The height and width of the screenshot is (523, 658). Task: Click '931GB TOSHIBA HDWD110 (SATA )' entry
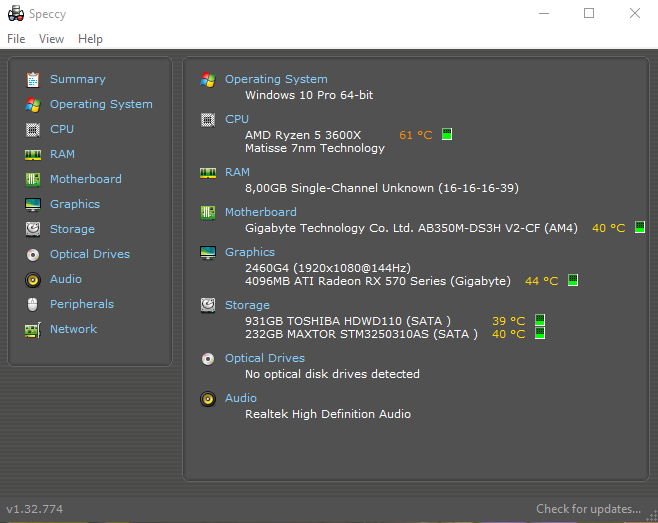click(x=348, y=321)
